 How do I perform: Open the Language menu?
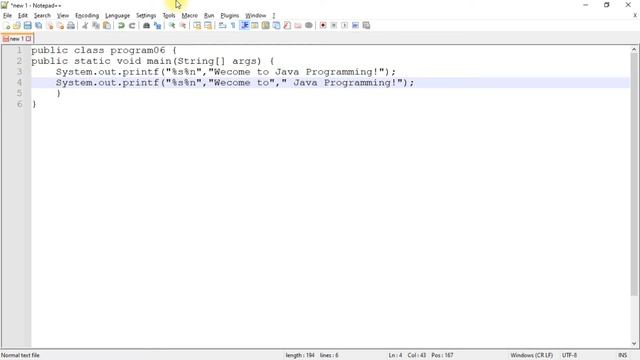(x=117, y=16)
